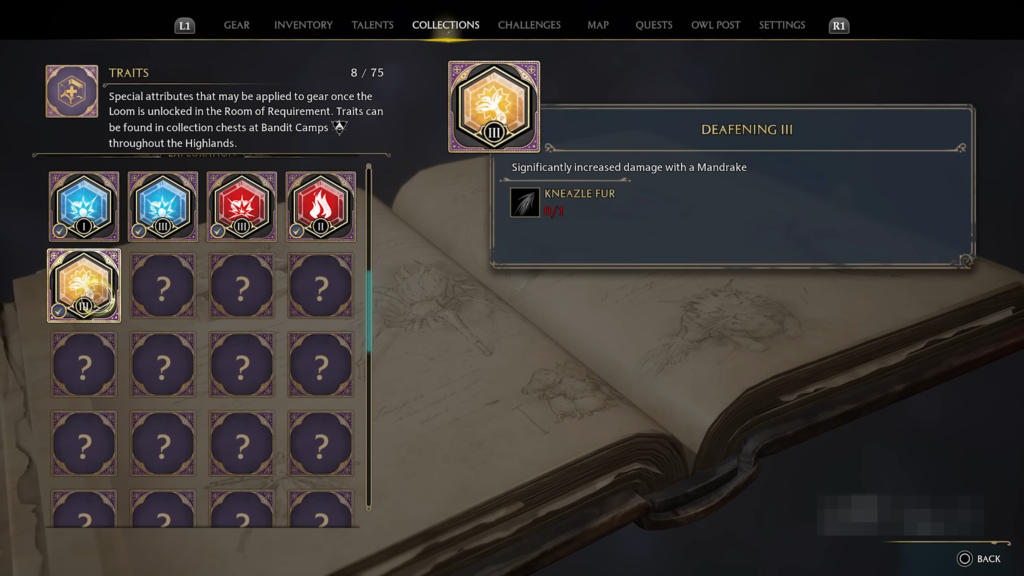Click the traits list scrollbar thumb
1024x576 pixels.
pos(369,311)
